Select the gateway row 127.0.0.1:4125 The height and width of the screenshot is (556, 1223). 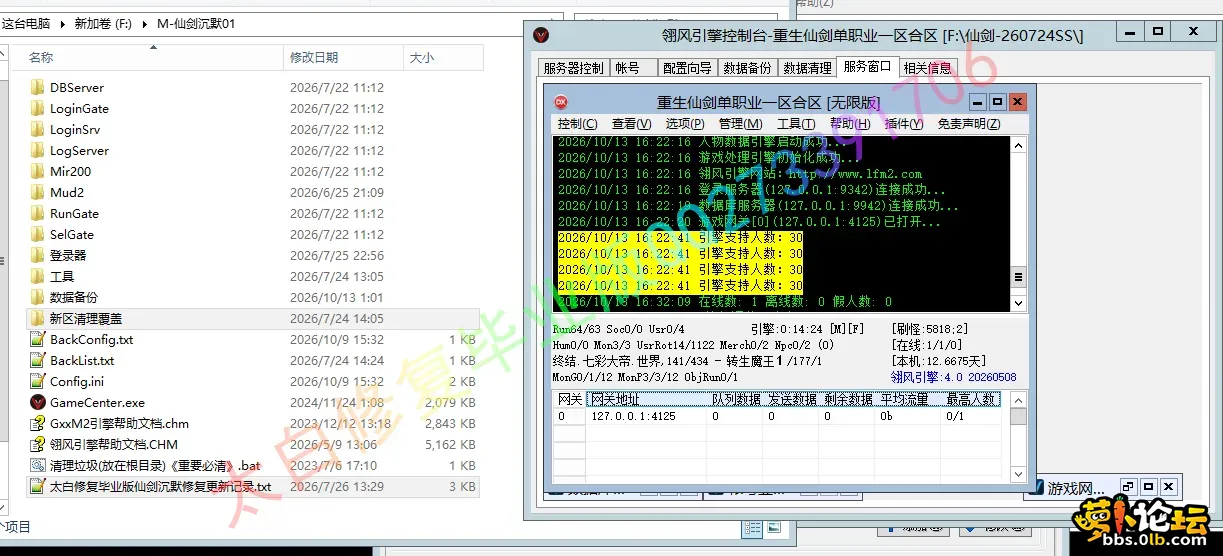pyautogui.click(x=778, y=416)
